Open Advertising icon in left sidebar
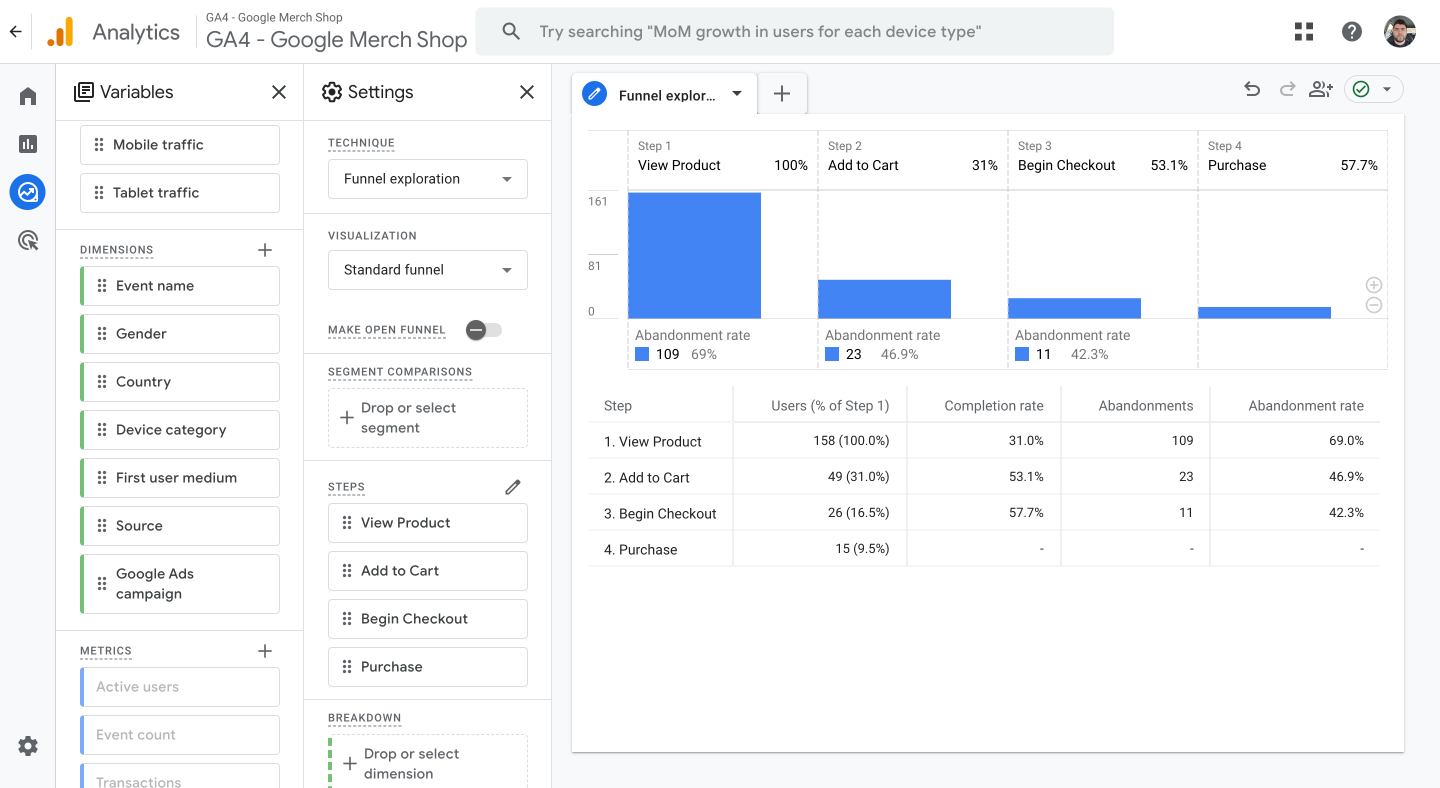 point(28,240)
